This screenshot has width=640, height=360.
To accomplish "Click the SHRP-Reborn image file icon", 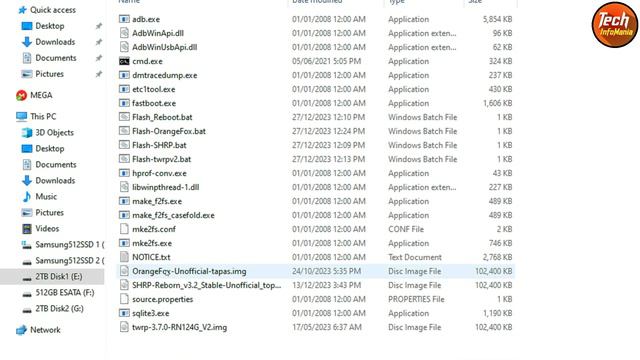I will pos(124,285).
